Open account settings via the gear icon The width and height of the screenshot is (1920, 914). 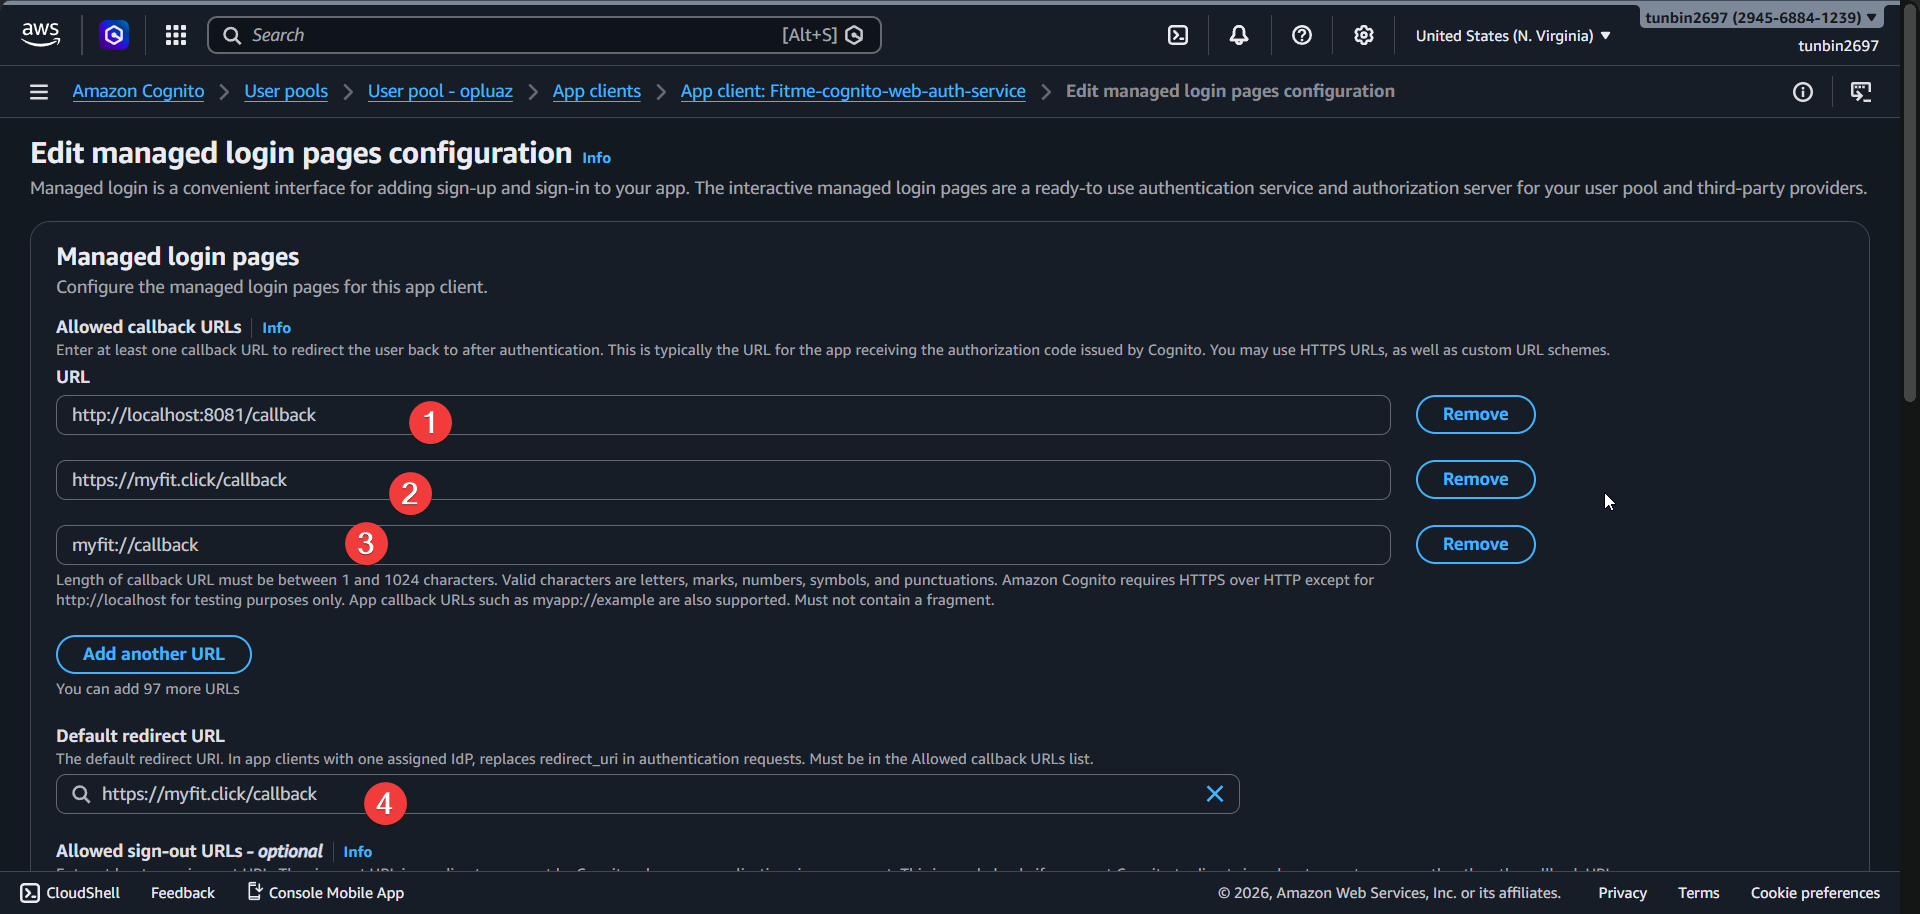(x=1364, y=34)
